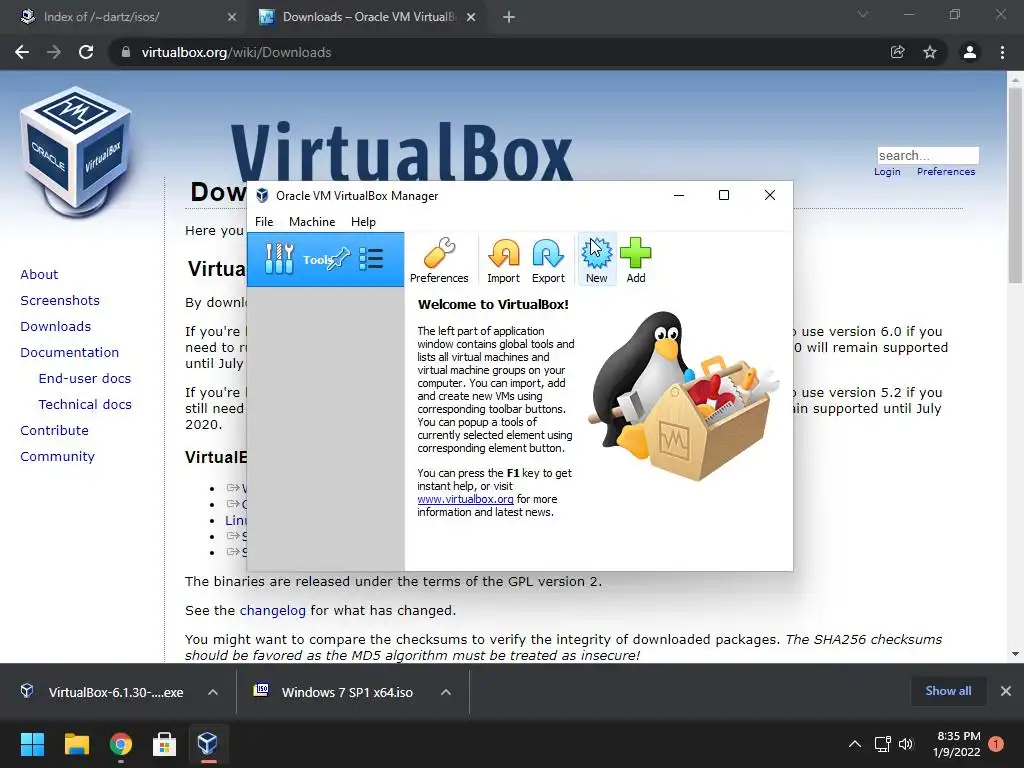Open the Windows Start menu
This screenshot has width=1024, height=768.
click(32, 744)
